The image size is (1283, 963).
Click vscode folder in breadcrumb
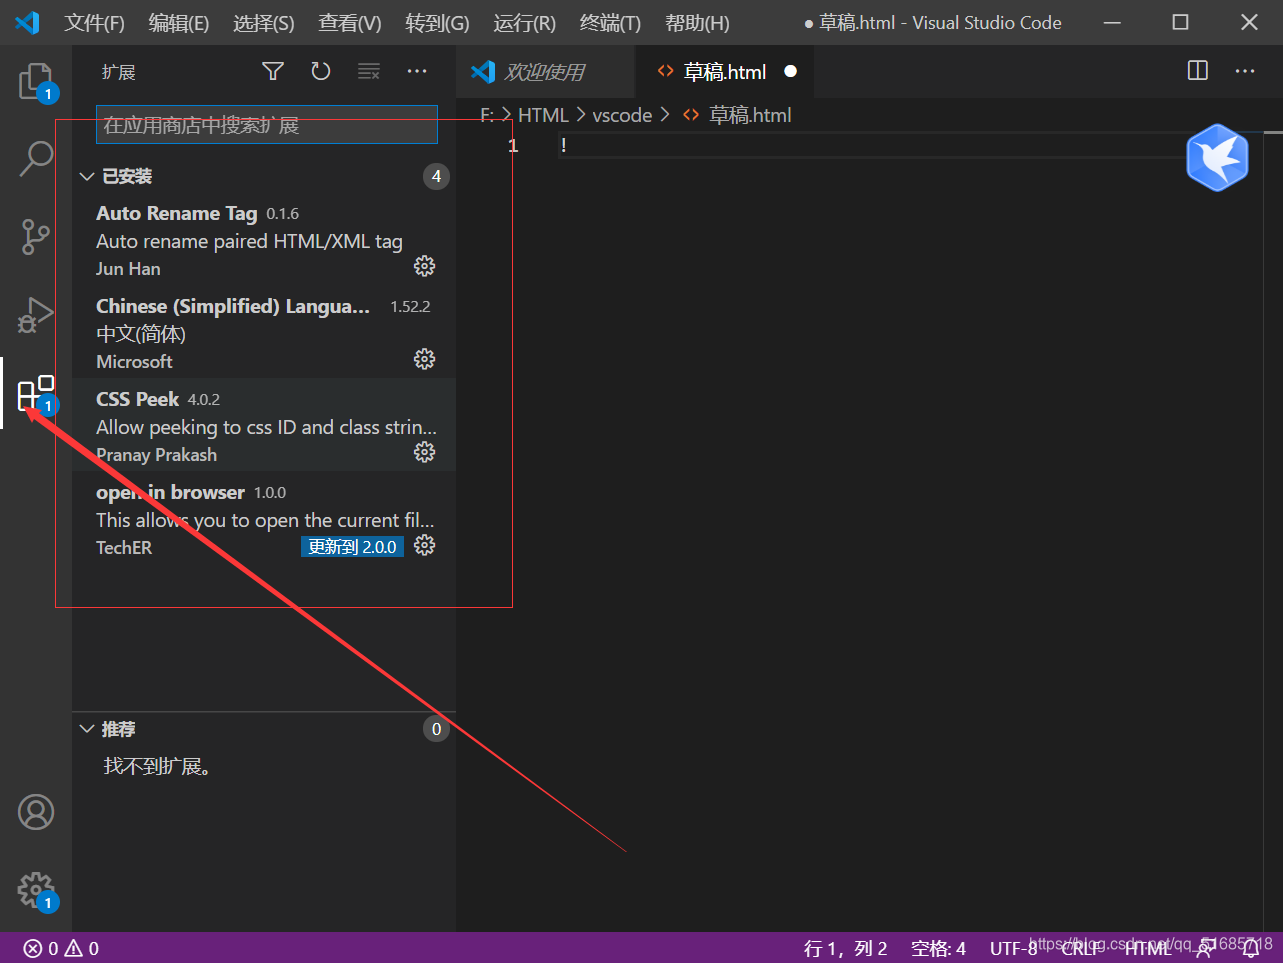coord(622,115)
